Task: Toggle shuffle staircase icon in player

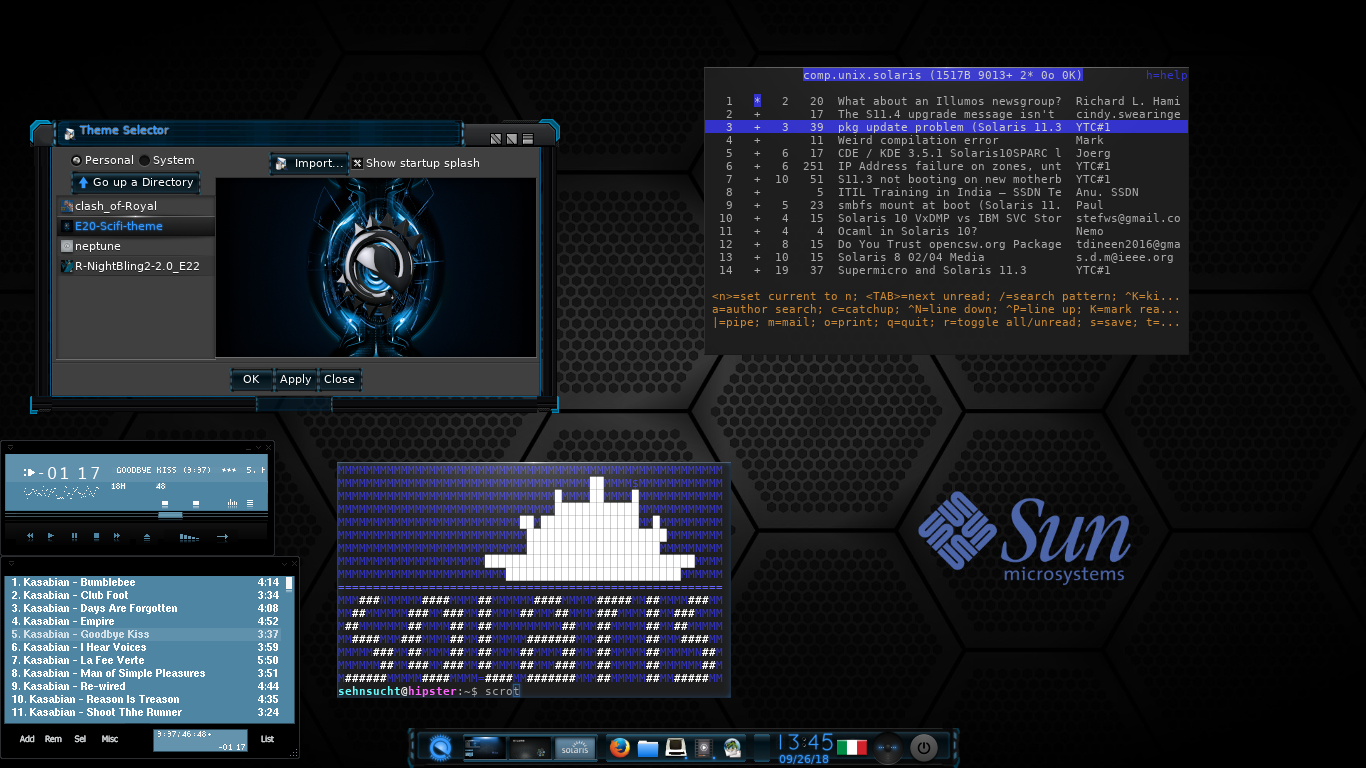Action: click(189, 536)
